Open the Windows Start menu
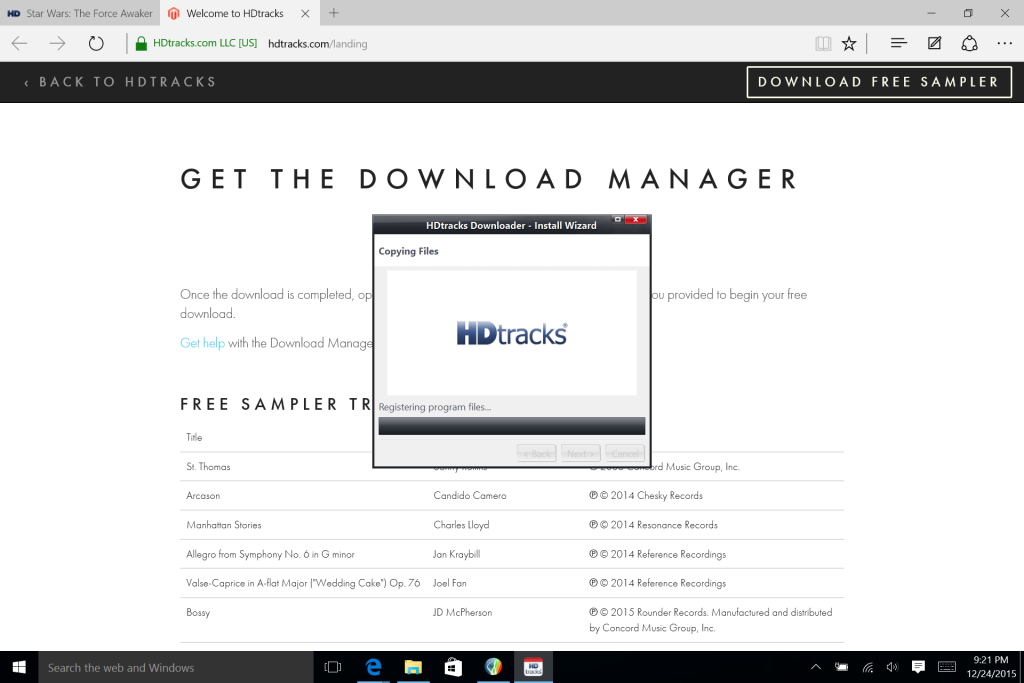 point(19,667)
